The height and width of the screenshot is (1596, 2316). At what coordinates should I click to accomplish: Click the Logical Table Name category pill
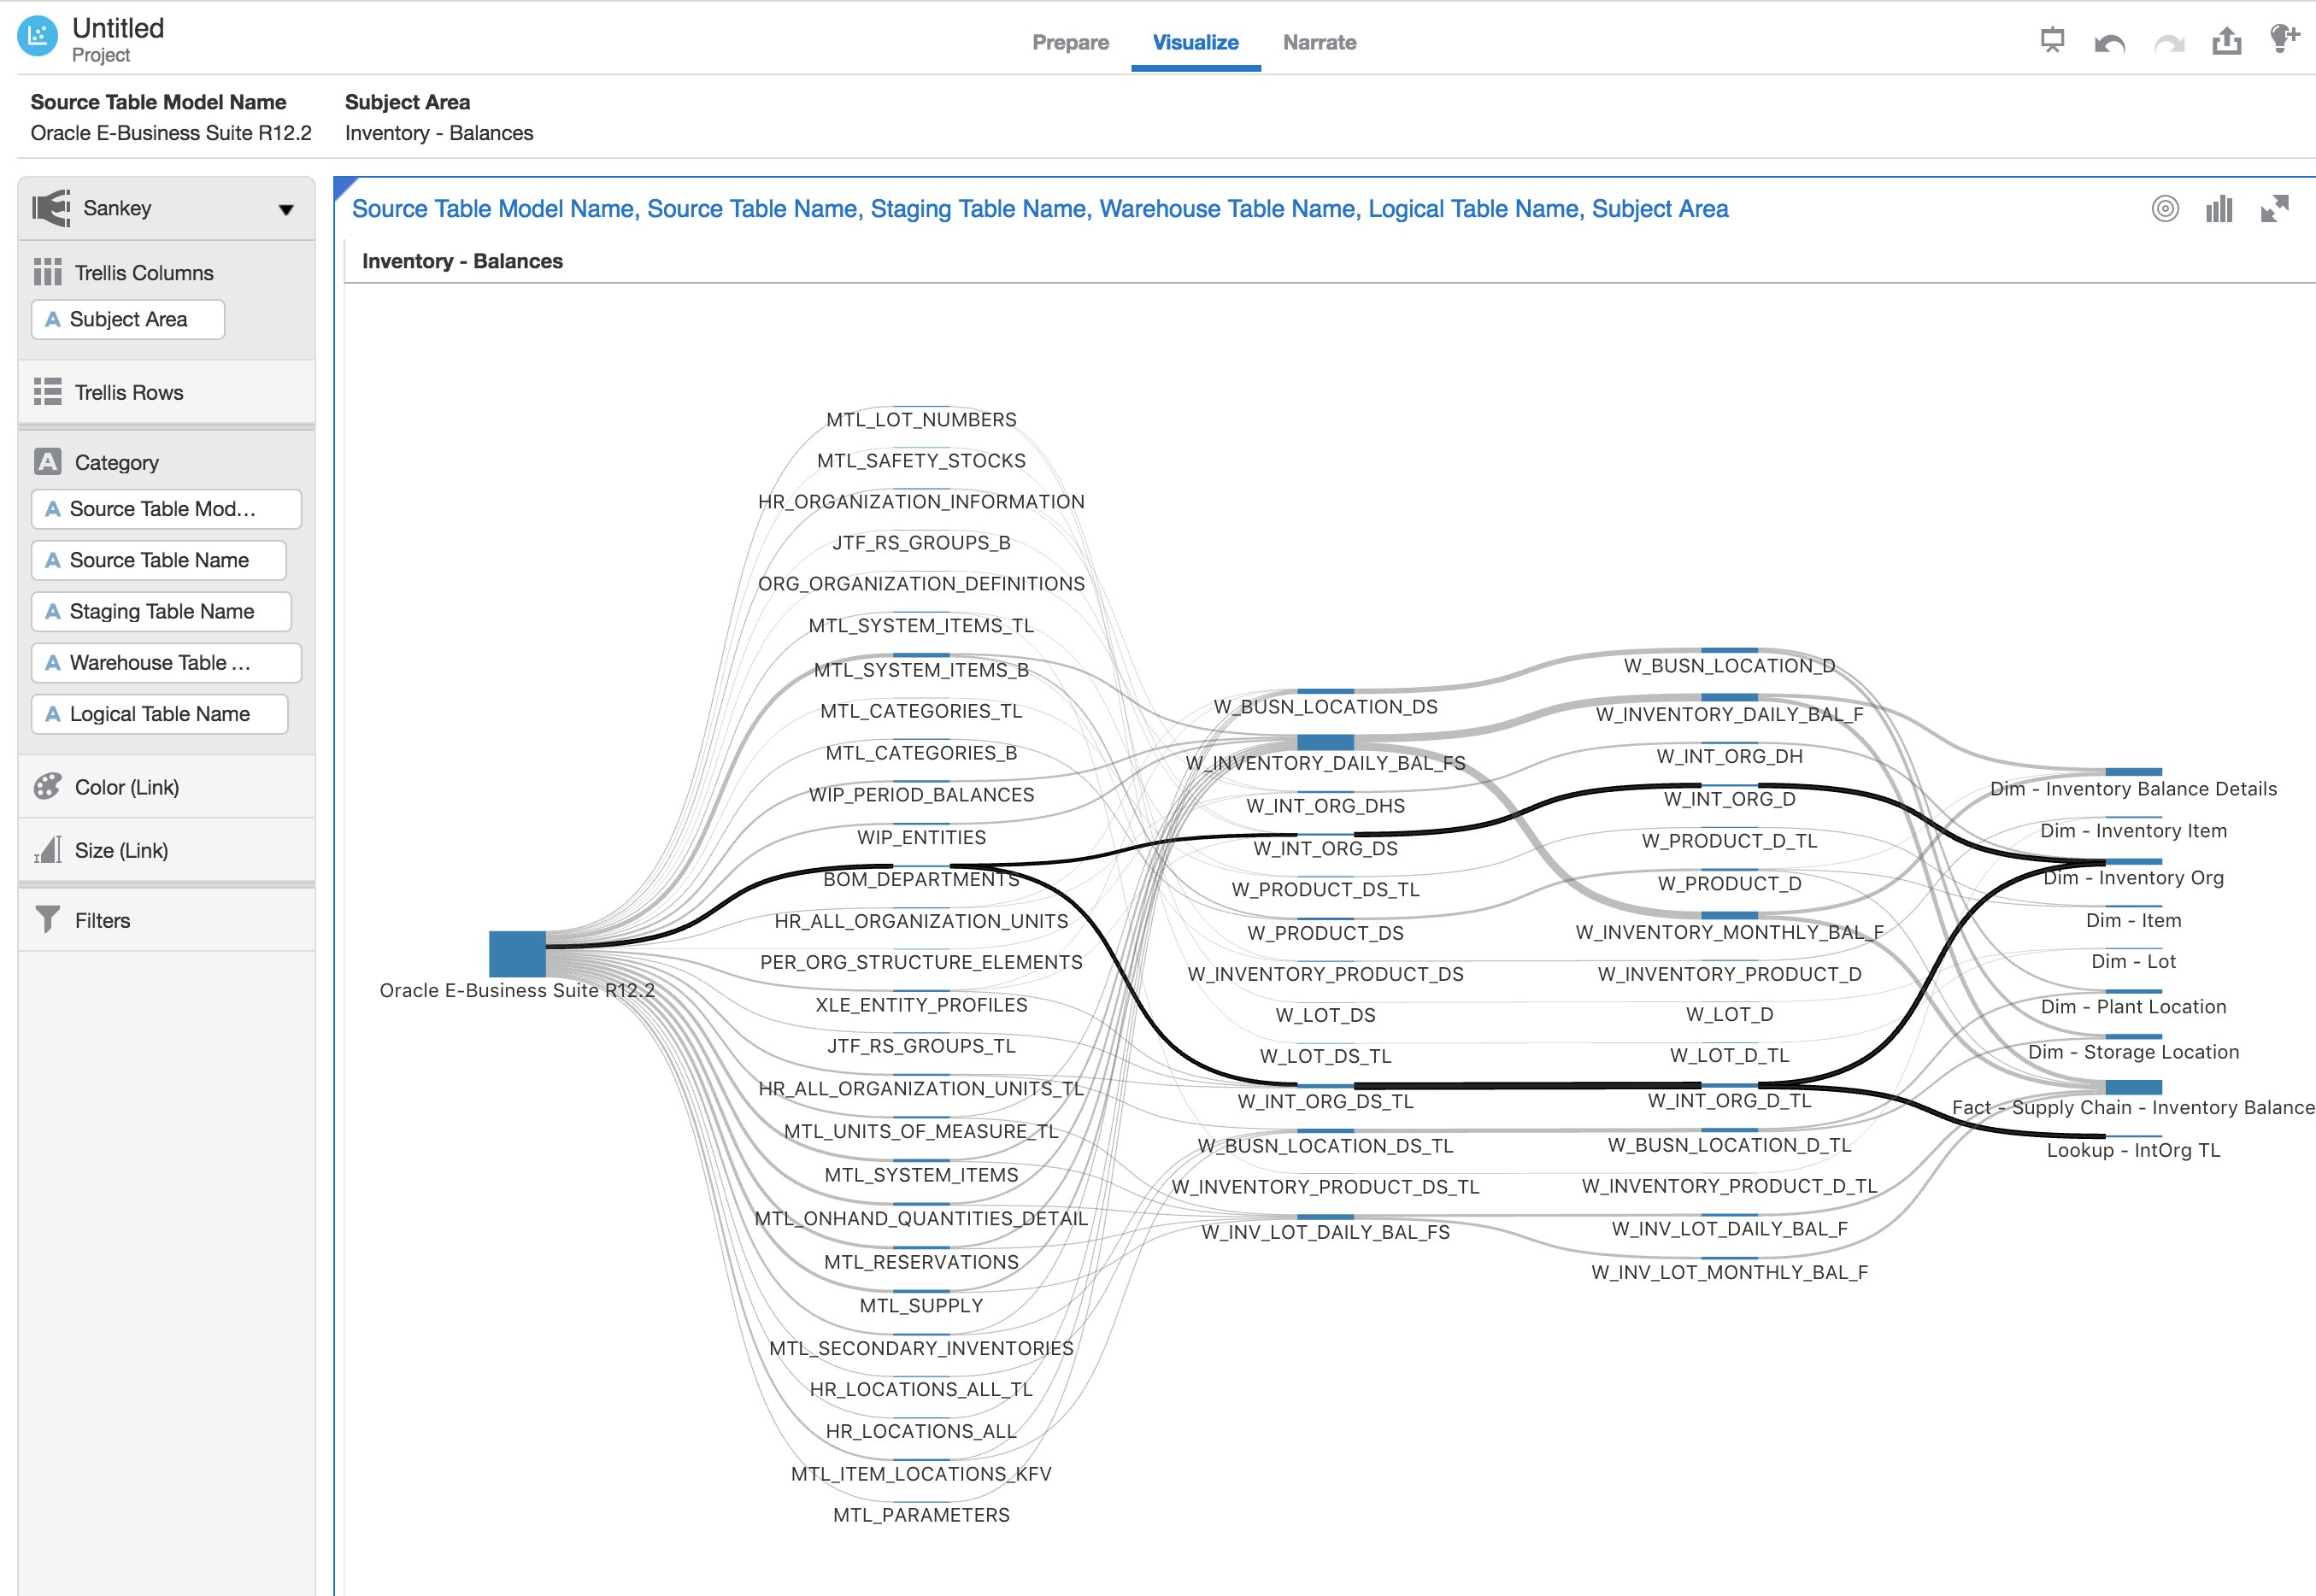point(159,714)
